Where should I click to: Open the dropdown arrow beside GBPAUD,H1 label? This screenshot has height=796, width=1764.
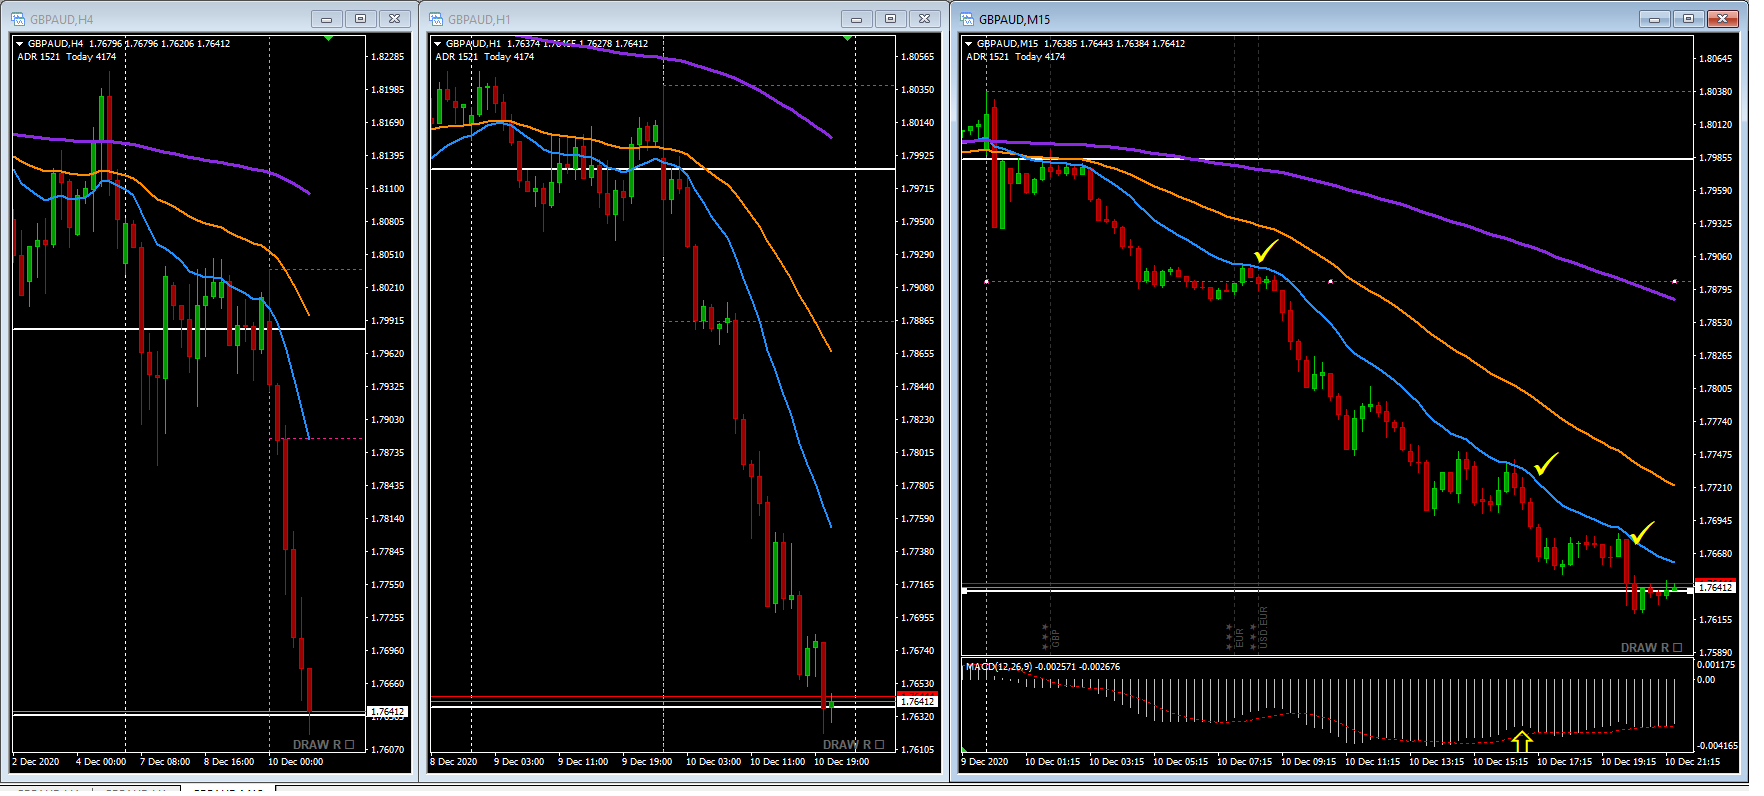point(437,44)
